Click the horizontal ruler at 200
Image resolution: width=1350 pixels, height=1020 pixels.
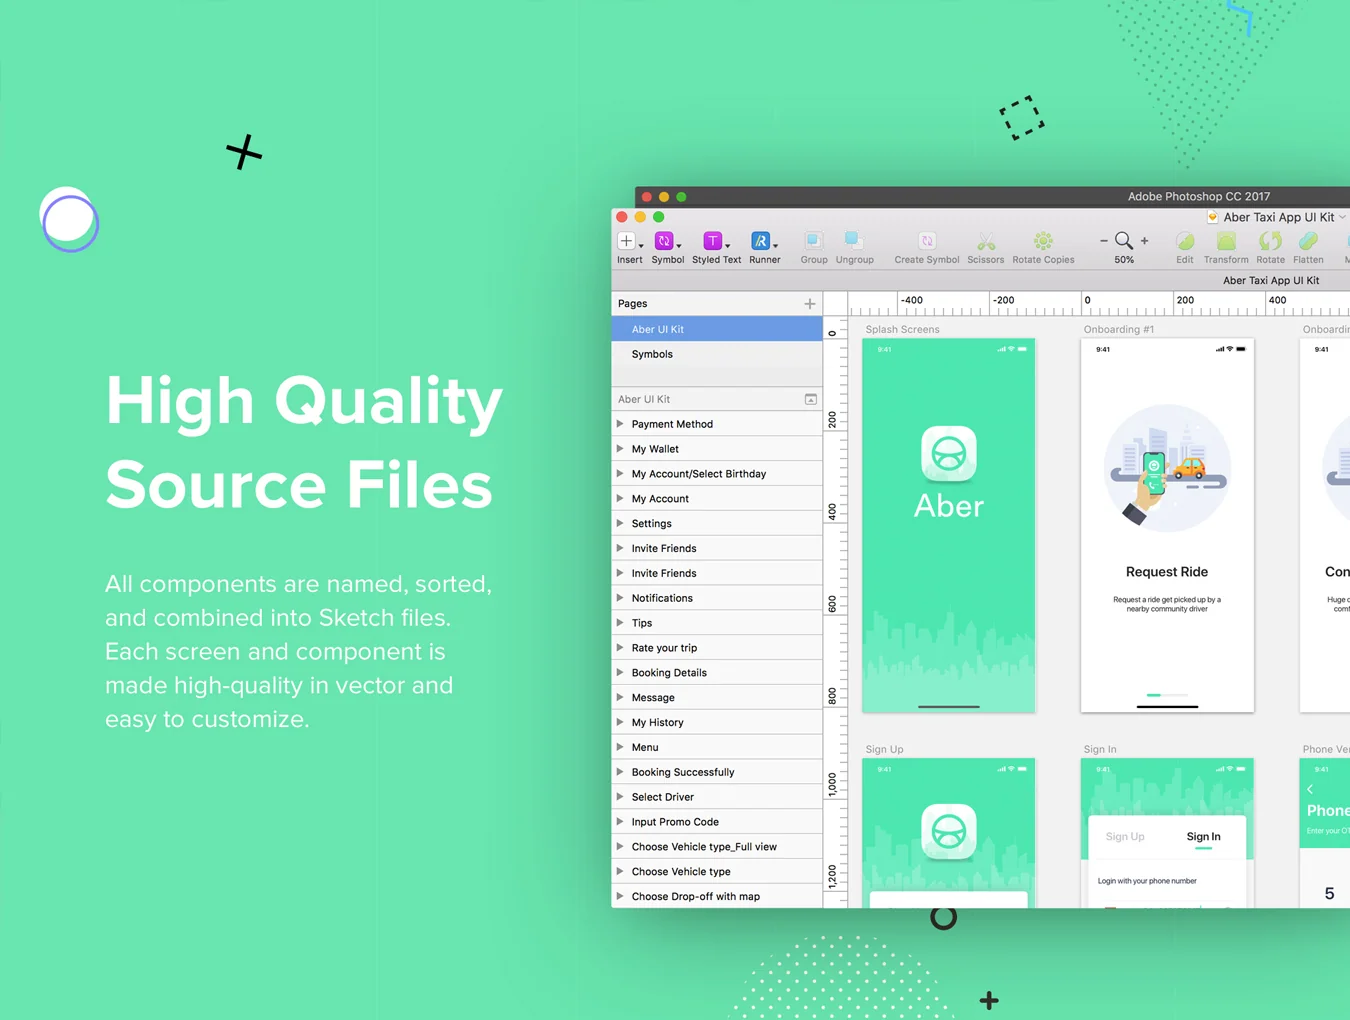pyautogui.click(x=1185, y=301)
